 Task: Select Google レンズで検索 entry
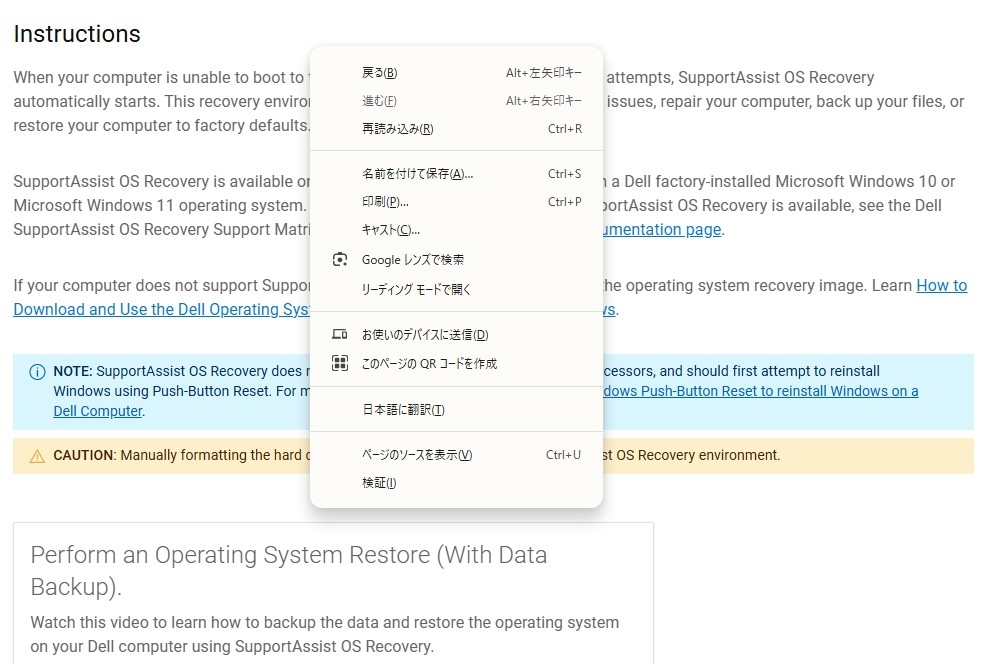click(x=456, y=260)
